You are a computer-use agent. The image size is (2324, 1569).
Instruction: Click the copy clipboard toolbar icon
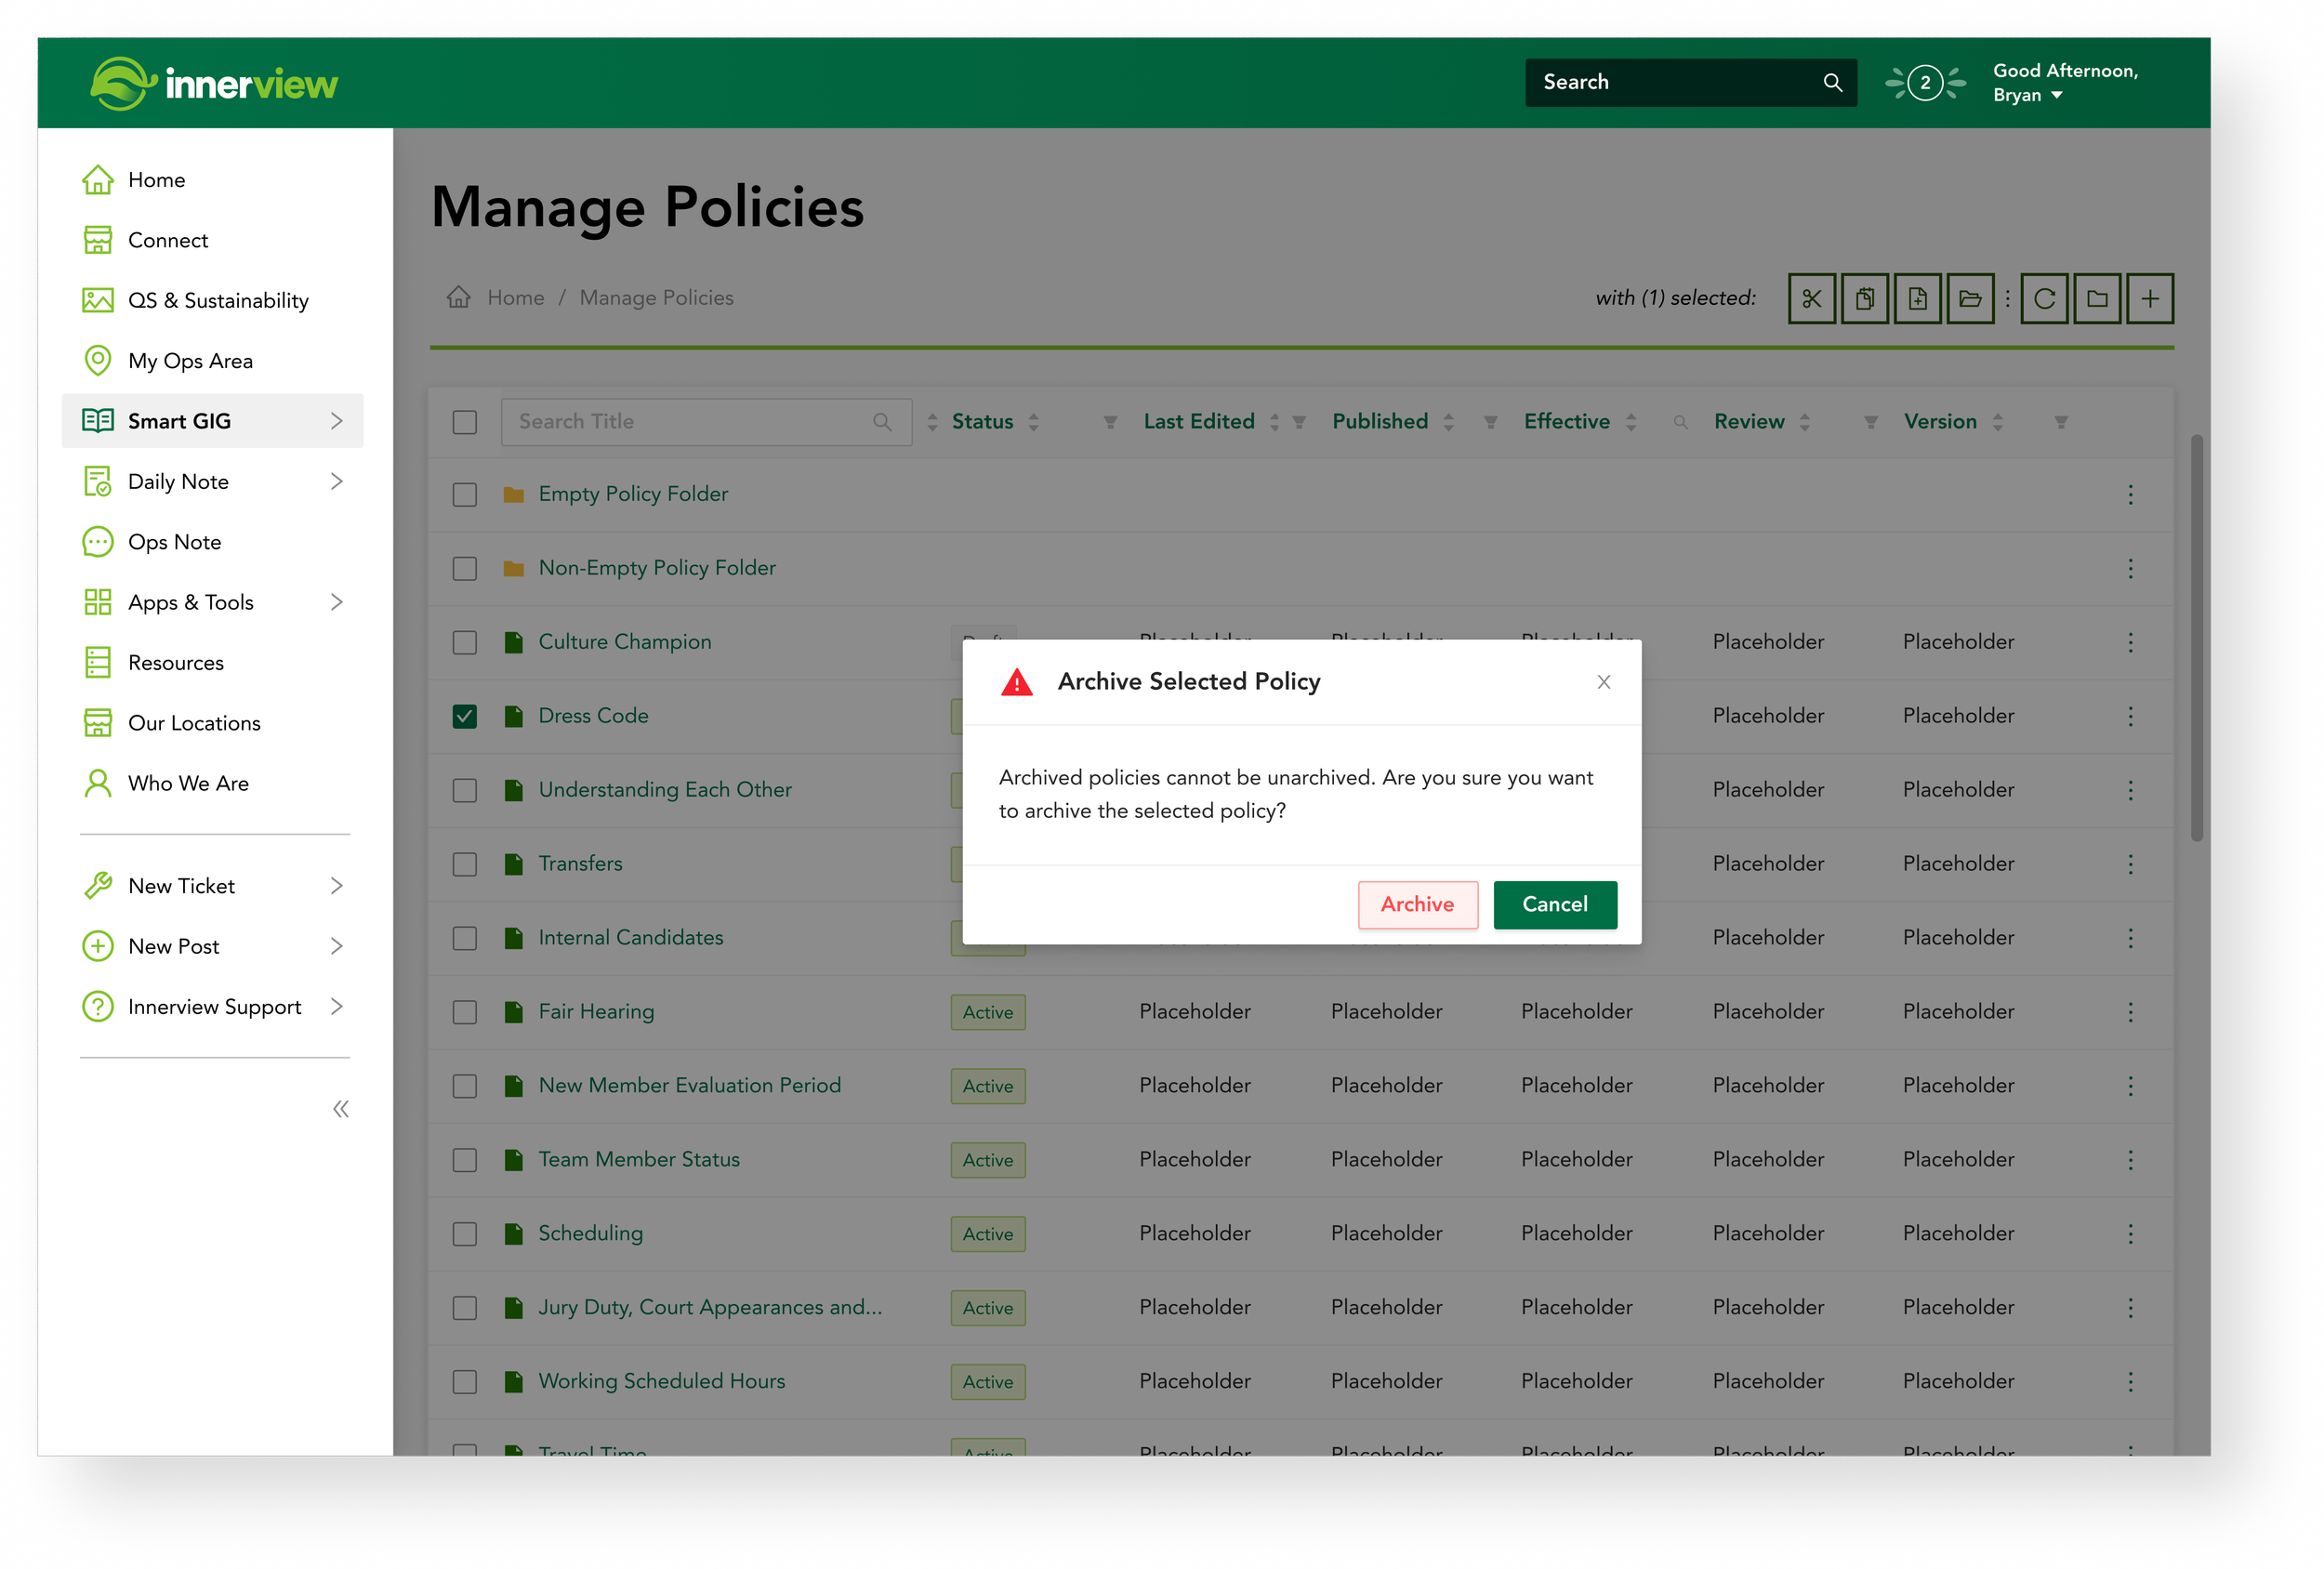click(1864, 298)
